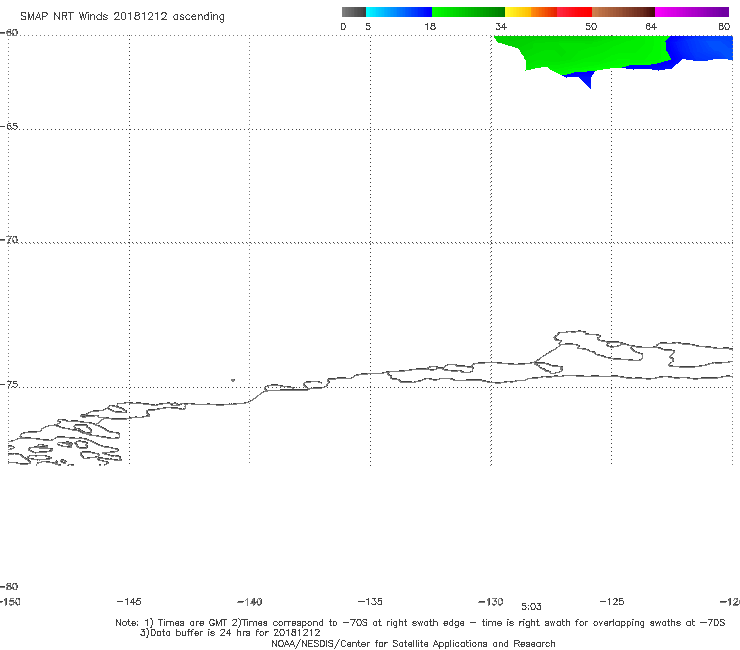Click the longitude label '-135'
The width and height of the screenshot is (740, 650).
[370, 601]
